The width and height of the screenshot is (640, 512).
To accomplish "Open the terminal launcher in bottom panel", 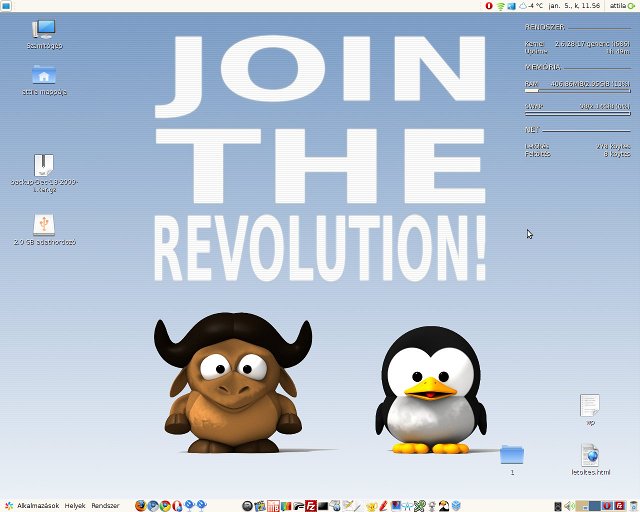I will (x=323, y=506).
